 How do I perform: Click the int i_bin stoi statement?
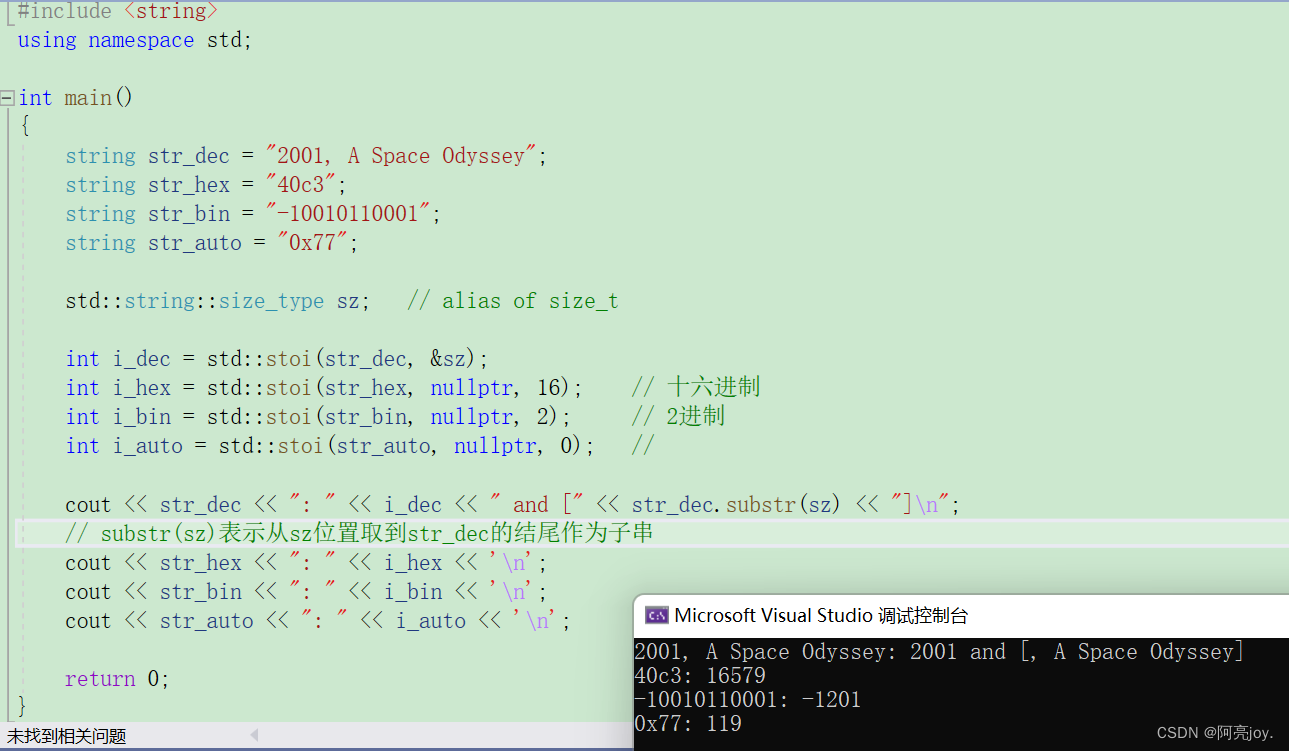318,417
